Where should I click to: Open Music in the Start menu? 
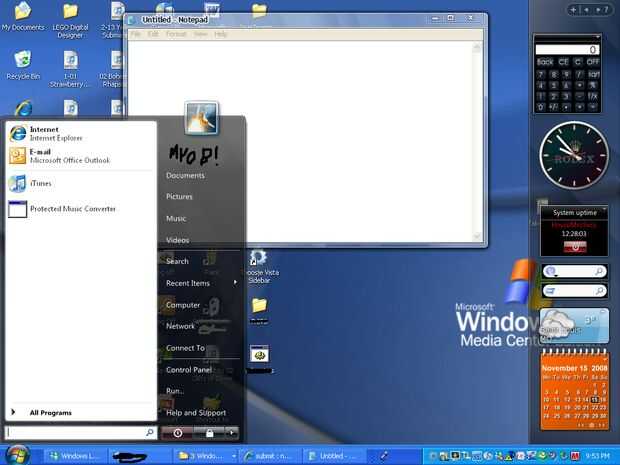176,219
